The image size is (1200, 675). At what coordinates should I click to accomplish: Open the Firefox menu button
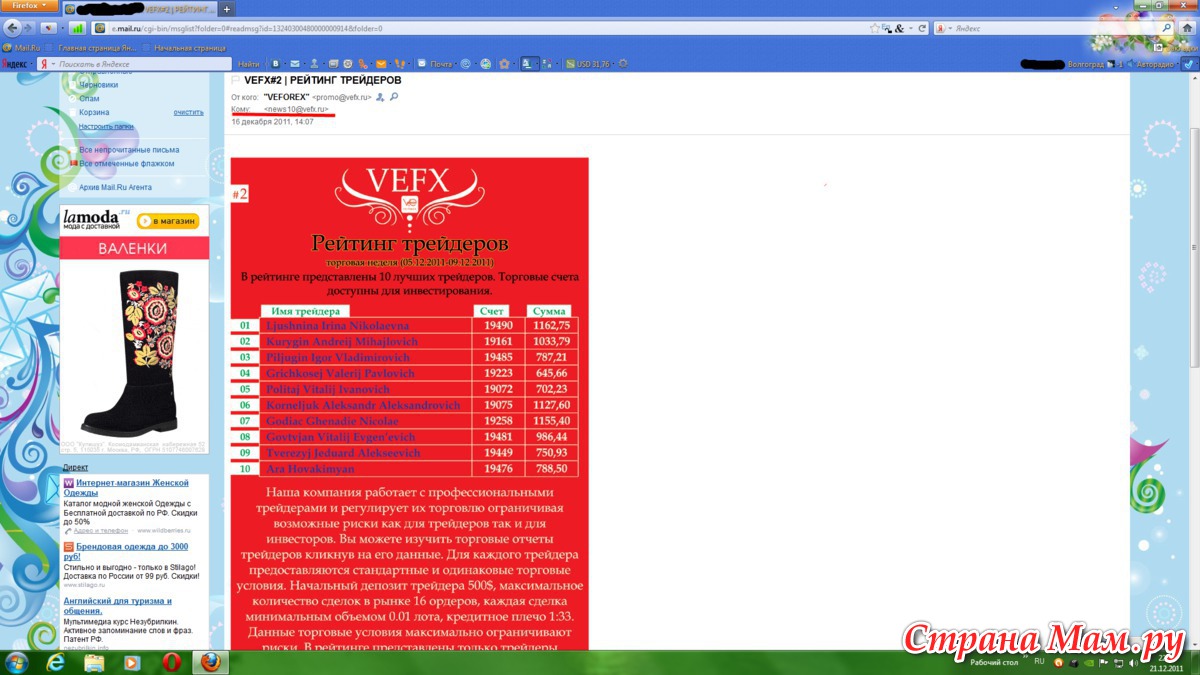(30, 6)
